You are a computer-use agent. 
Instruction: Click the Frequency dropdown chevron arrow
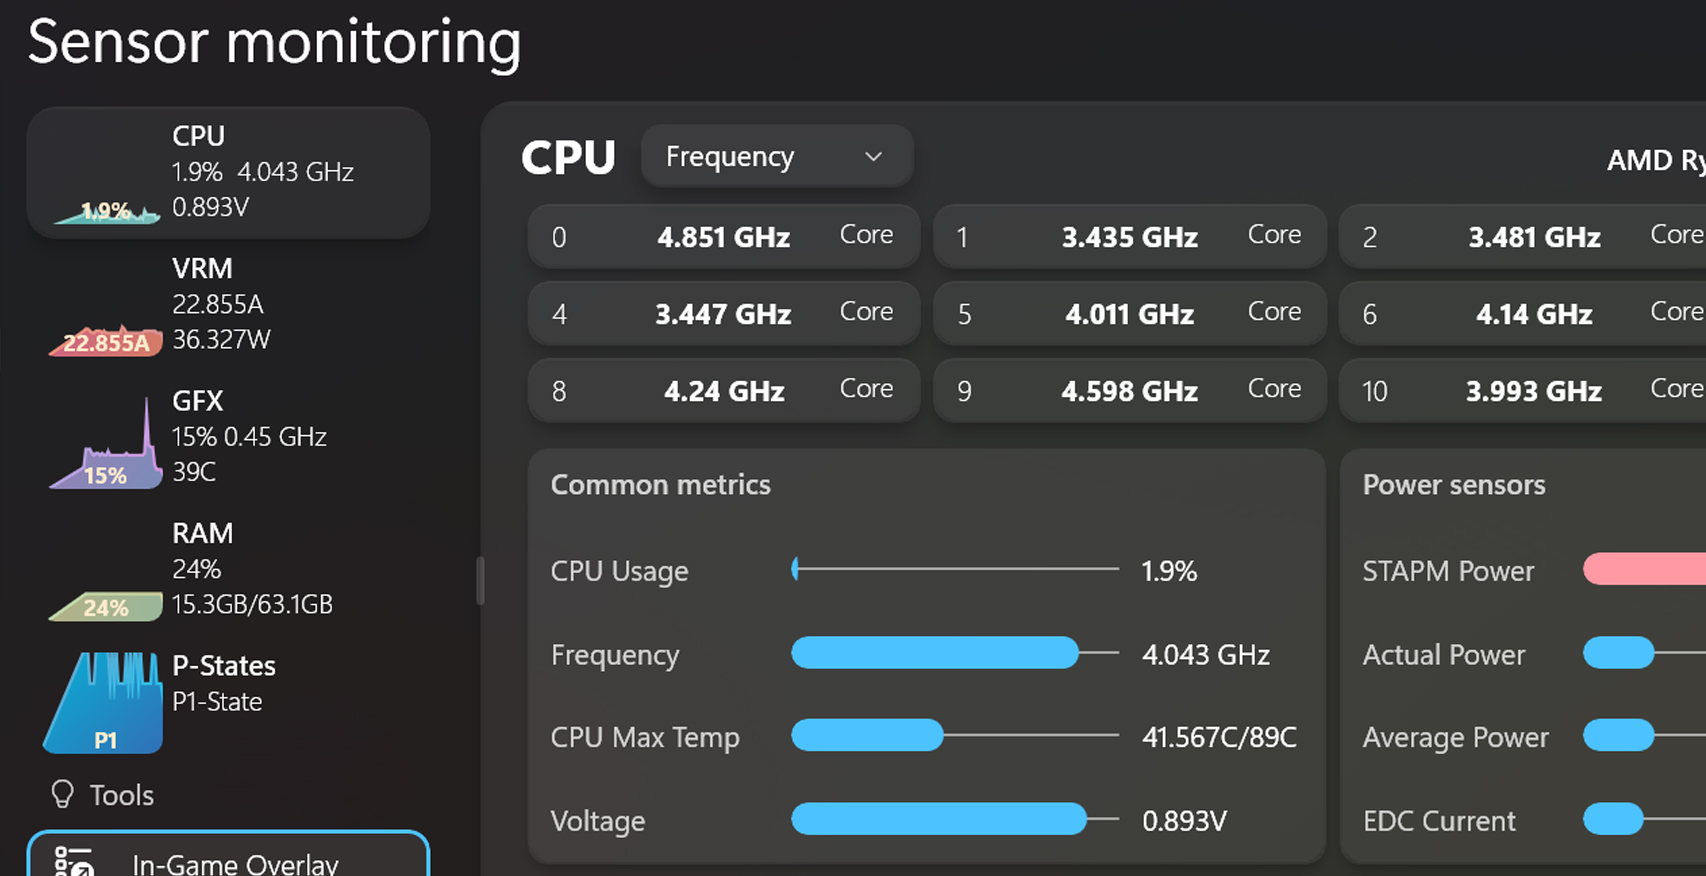point(873,157)
